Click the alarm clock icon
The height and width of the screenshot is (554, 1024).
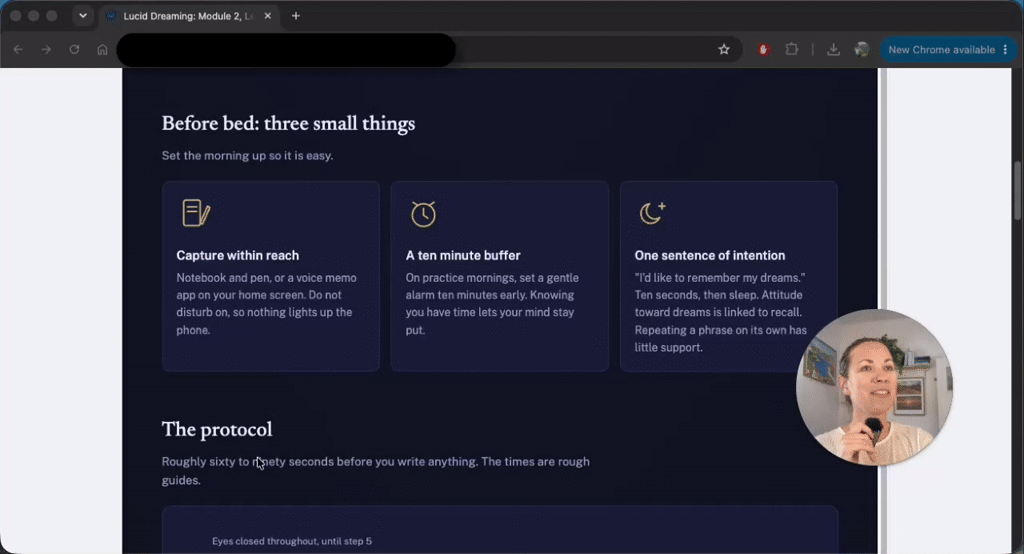(x=423, y=214)
